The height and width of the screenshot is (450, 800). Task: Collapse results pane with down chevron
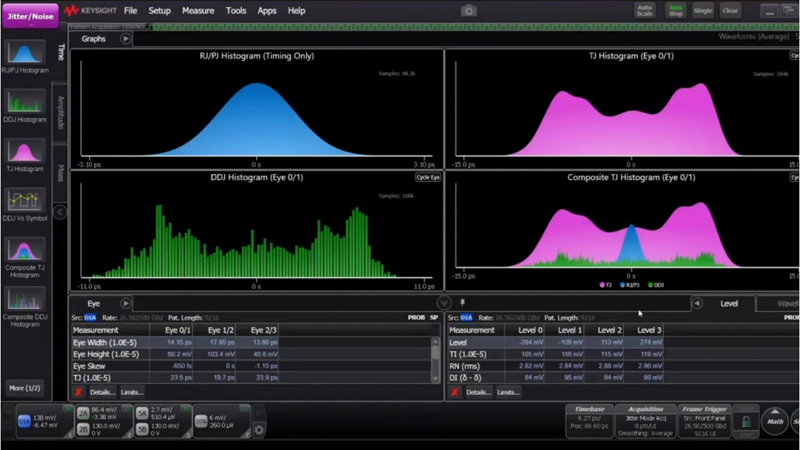coord(444,303)
